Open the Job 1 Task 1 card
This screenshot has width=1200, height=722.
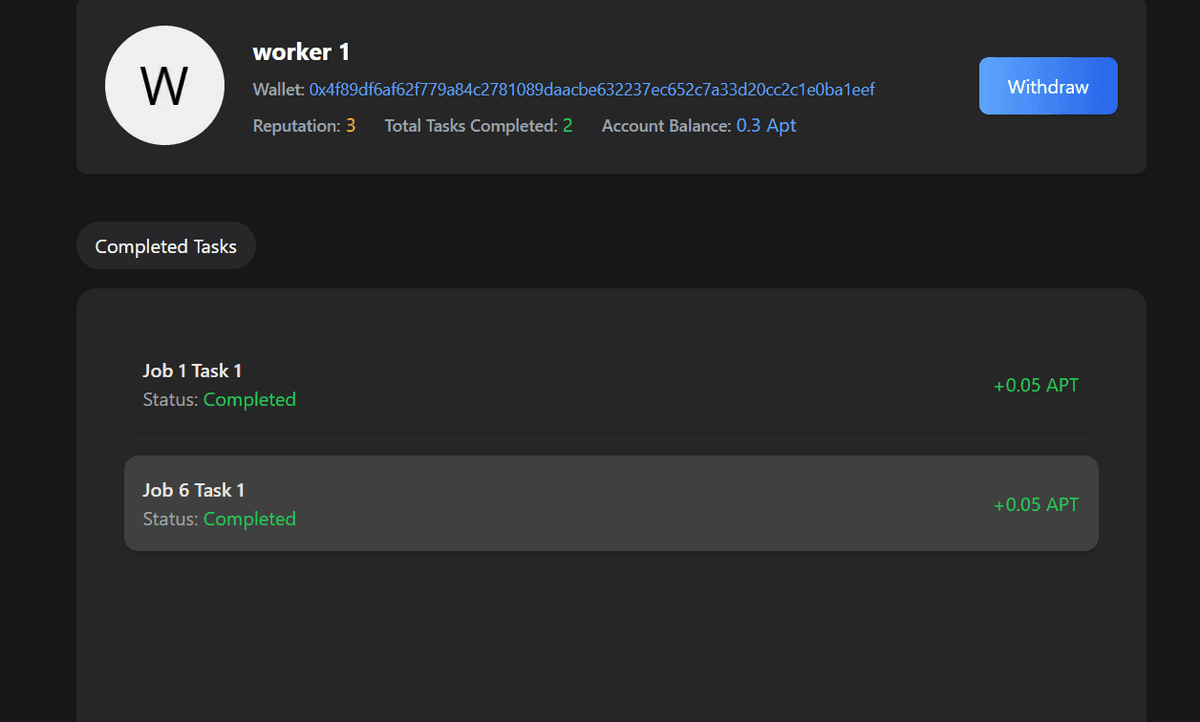point(611,384)
